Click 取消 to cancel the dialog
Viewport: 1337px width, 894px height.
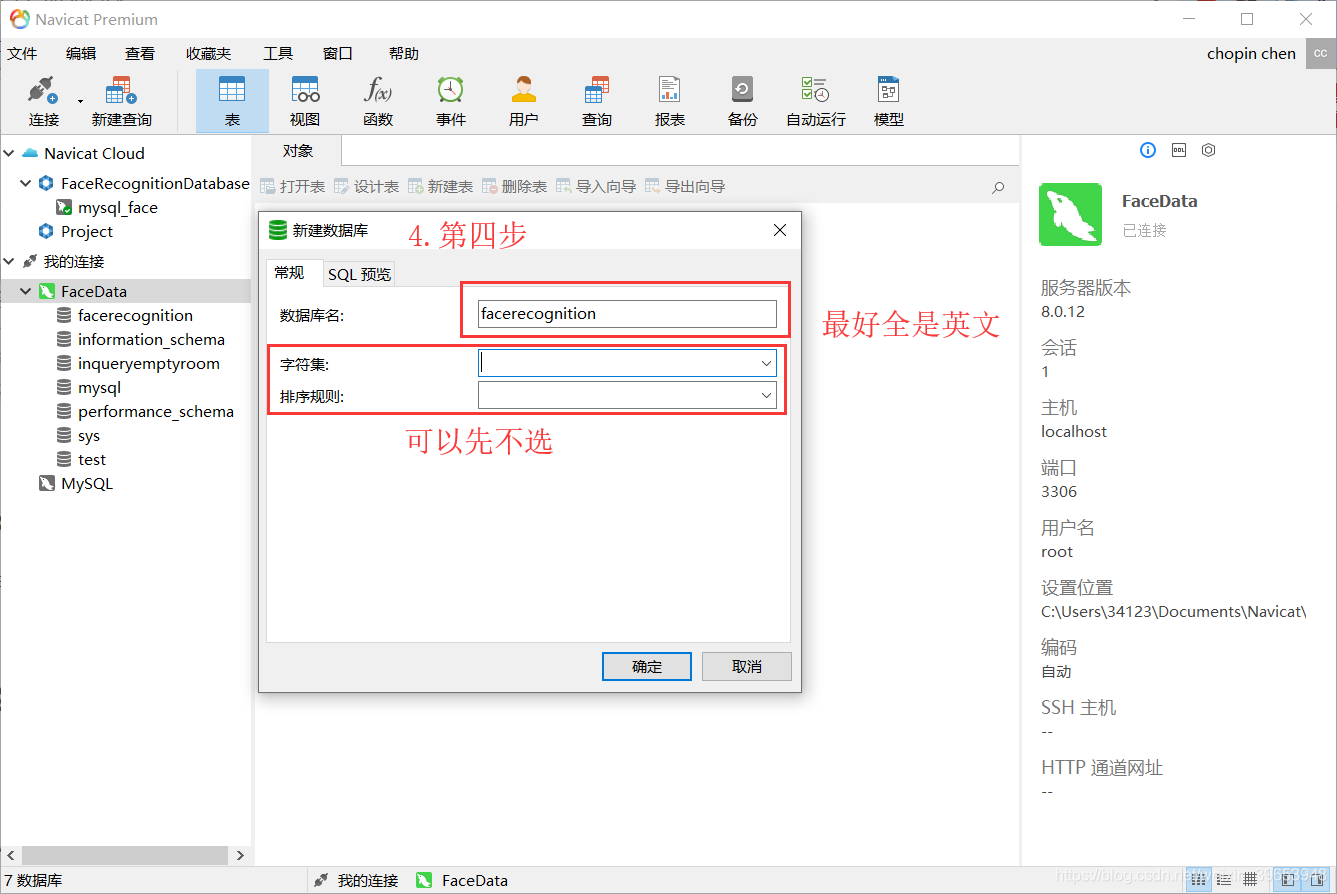pyautogui.click(x=746, y=666)
